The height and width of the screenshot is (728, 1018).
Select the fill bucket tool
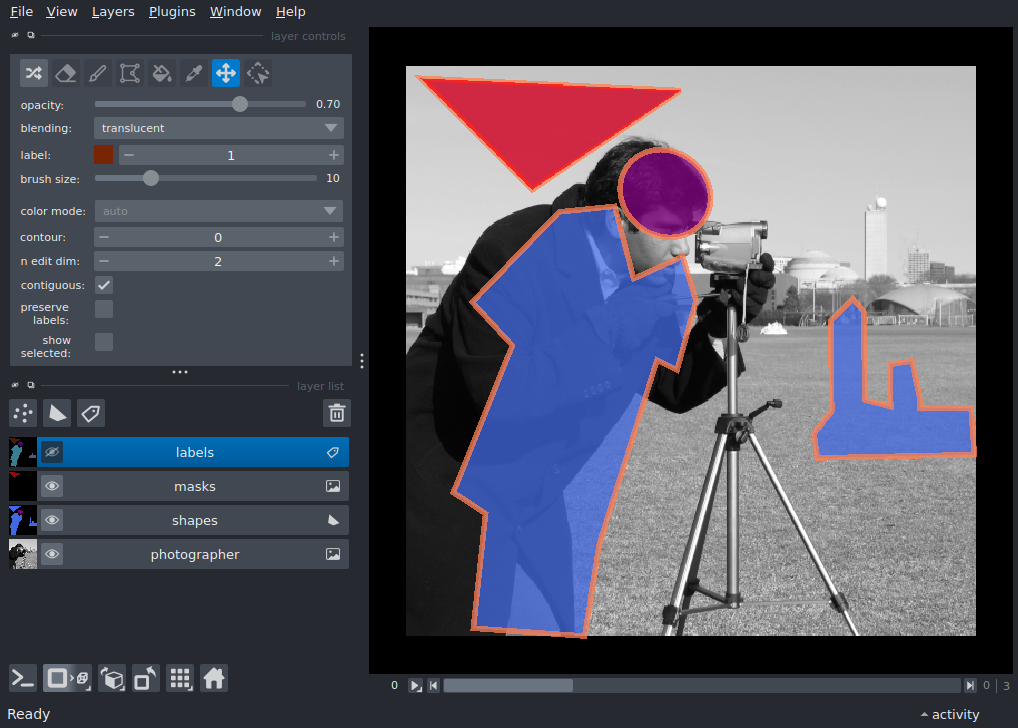(x=161, y=72)
